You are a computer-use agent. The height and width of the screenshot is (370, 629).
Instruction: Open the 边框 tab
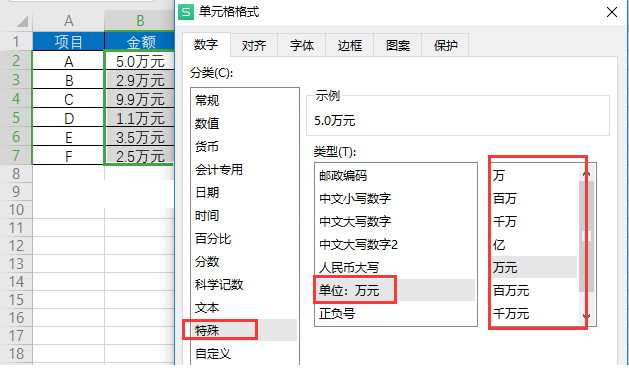[x=349, y=45]
